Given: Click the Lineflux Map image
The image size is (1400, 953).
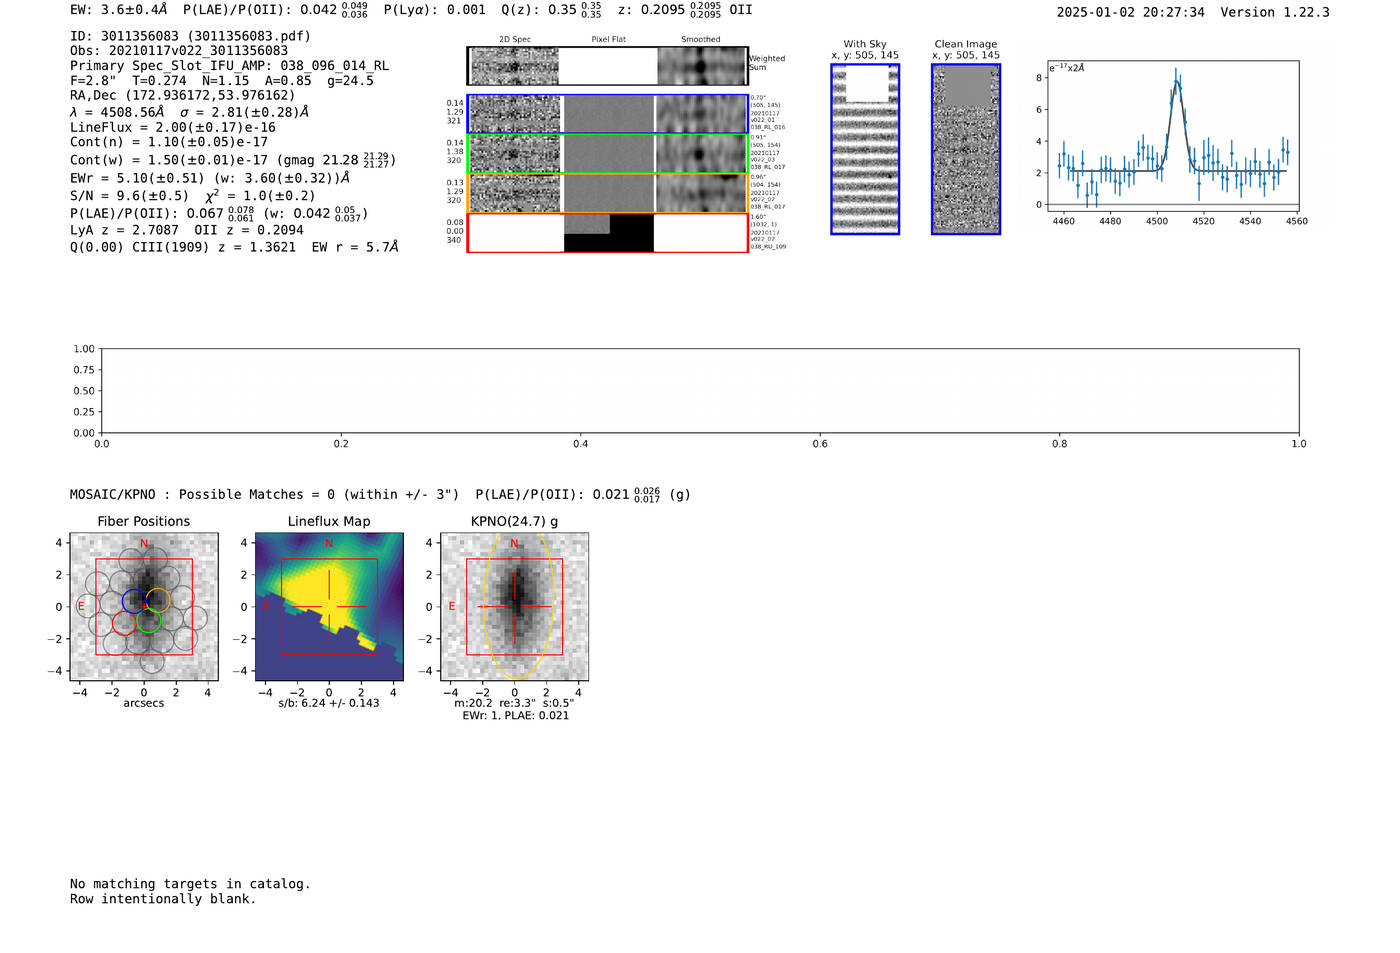Looking at the screenshot, I should (x=329, y=607).
